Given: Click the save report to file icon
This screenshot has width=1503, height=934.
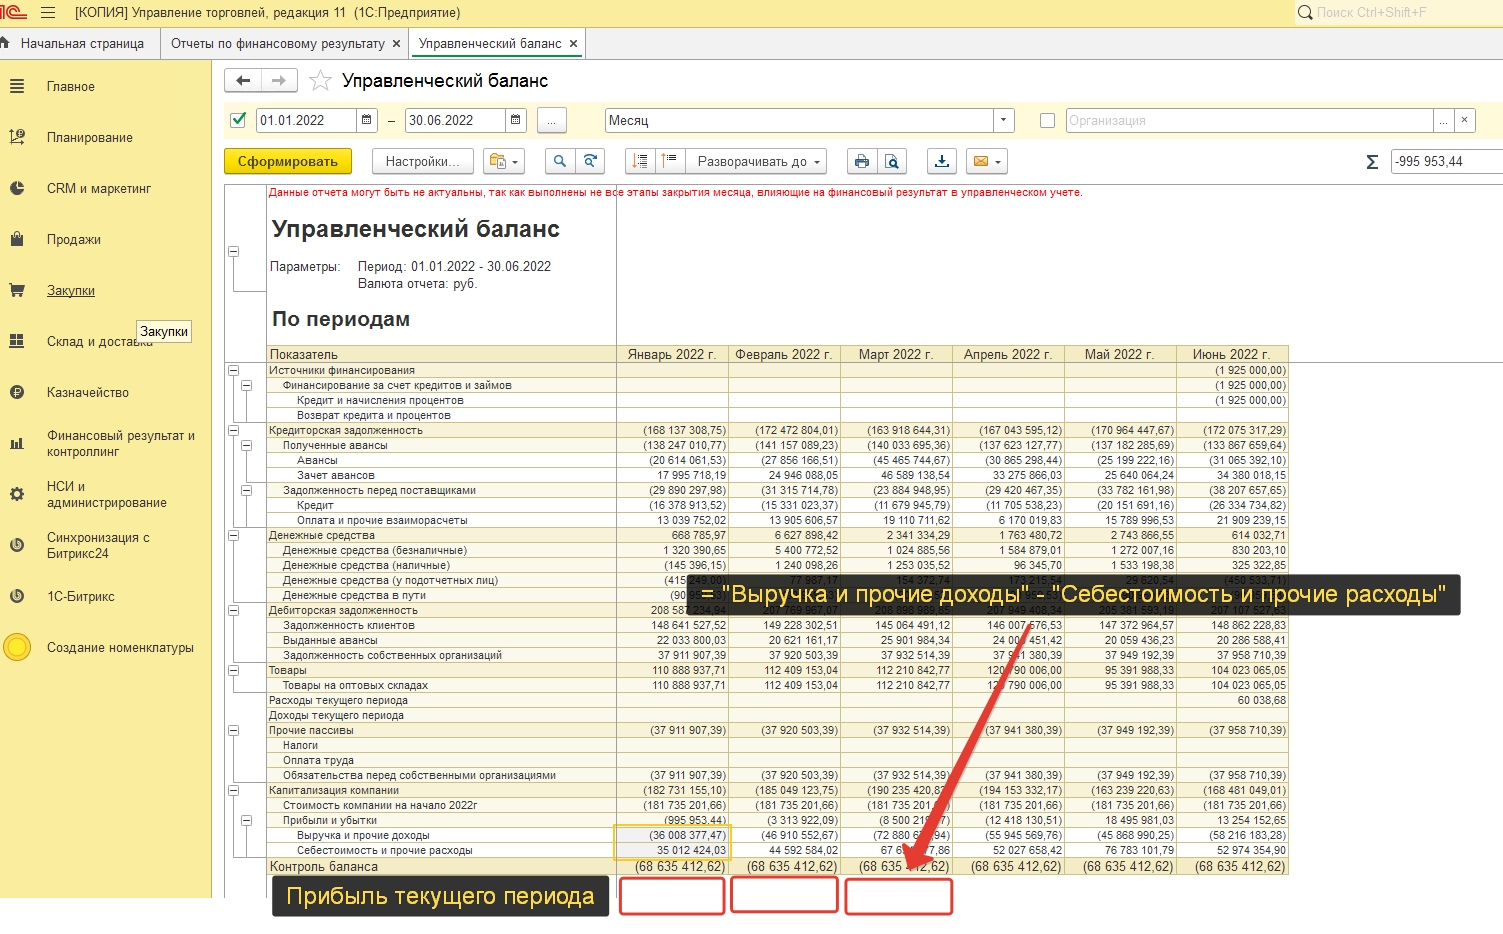Looking at the screenshot, I should 941,161.
